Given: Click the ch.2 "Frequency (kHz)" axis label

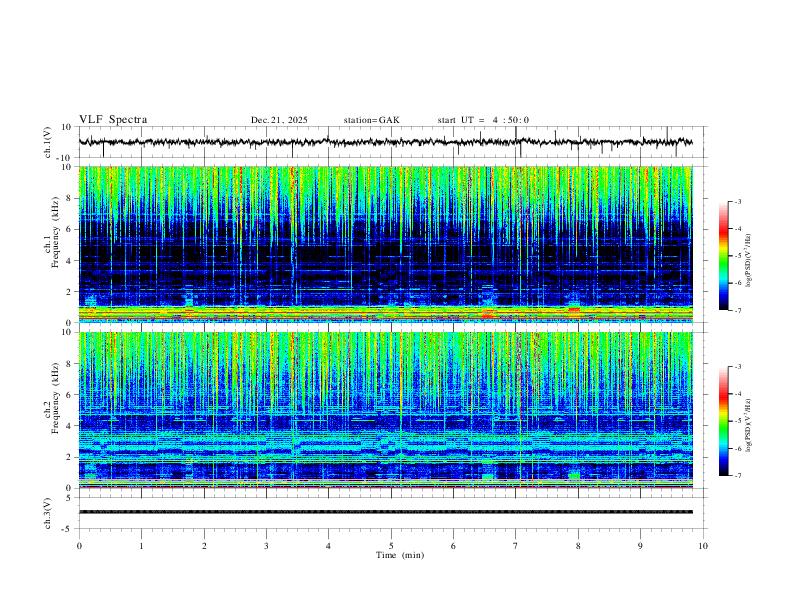Looking at the screenshot, I should tap(55, 398).
